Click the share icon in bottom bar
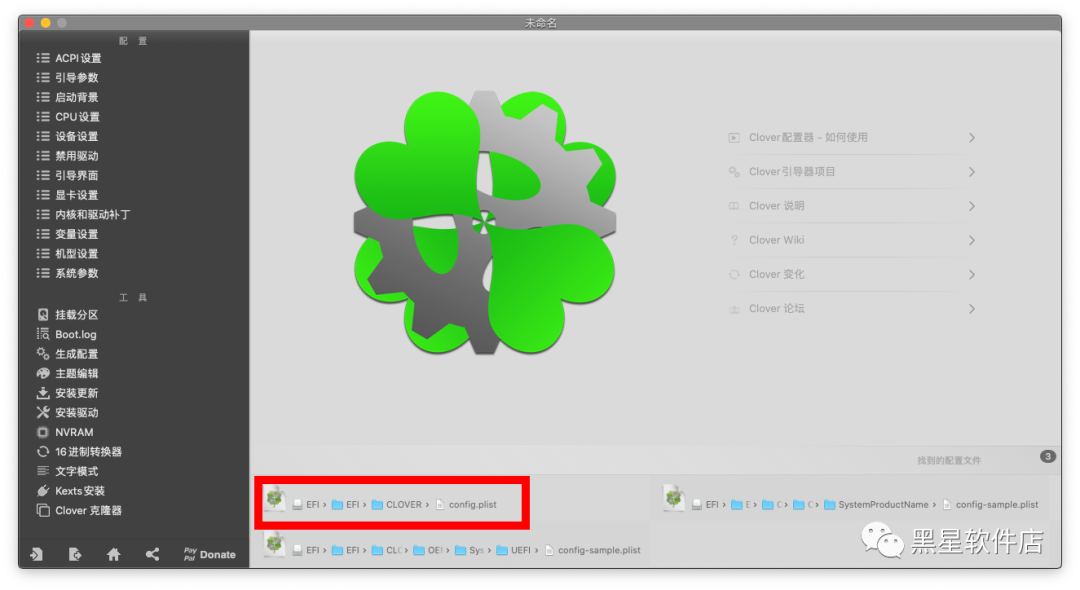The image size is (1080, 590). click(x=152, y=554)
